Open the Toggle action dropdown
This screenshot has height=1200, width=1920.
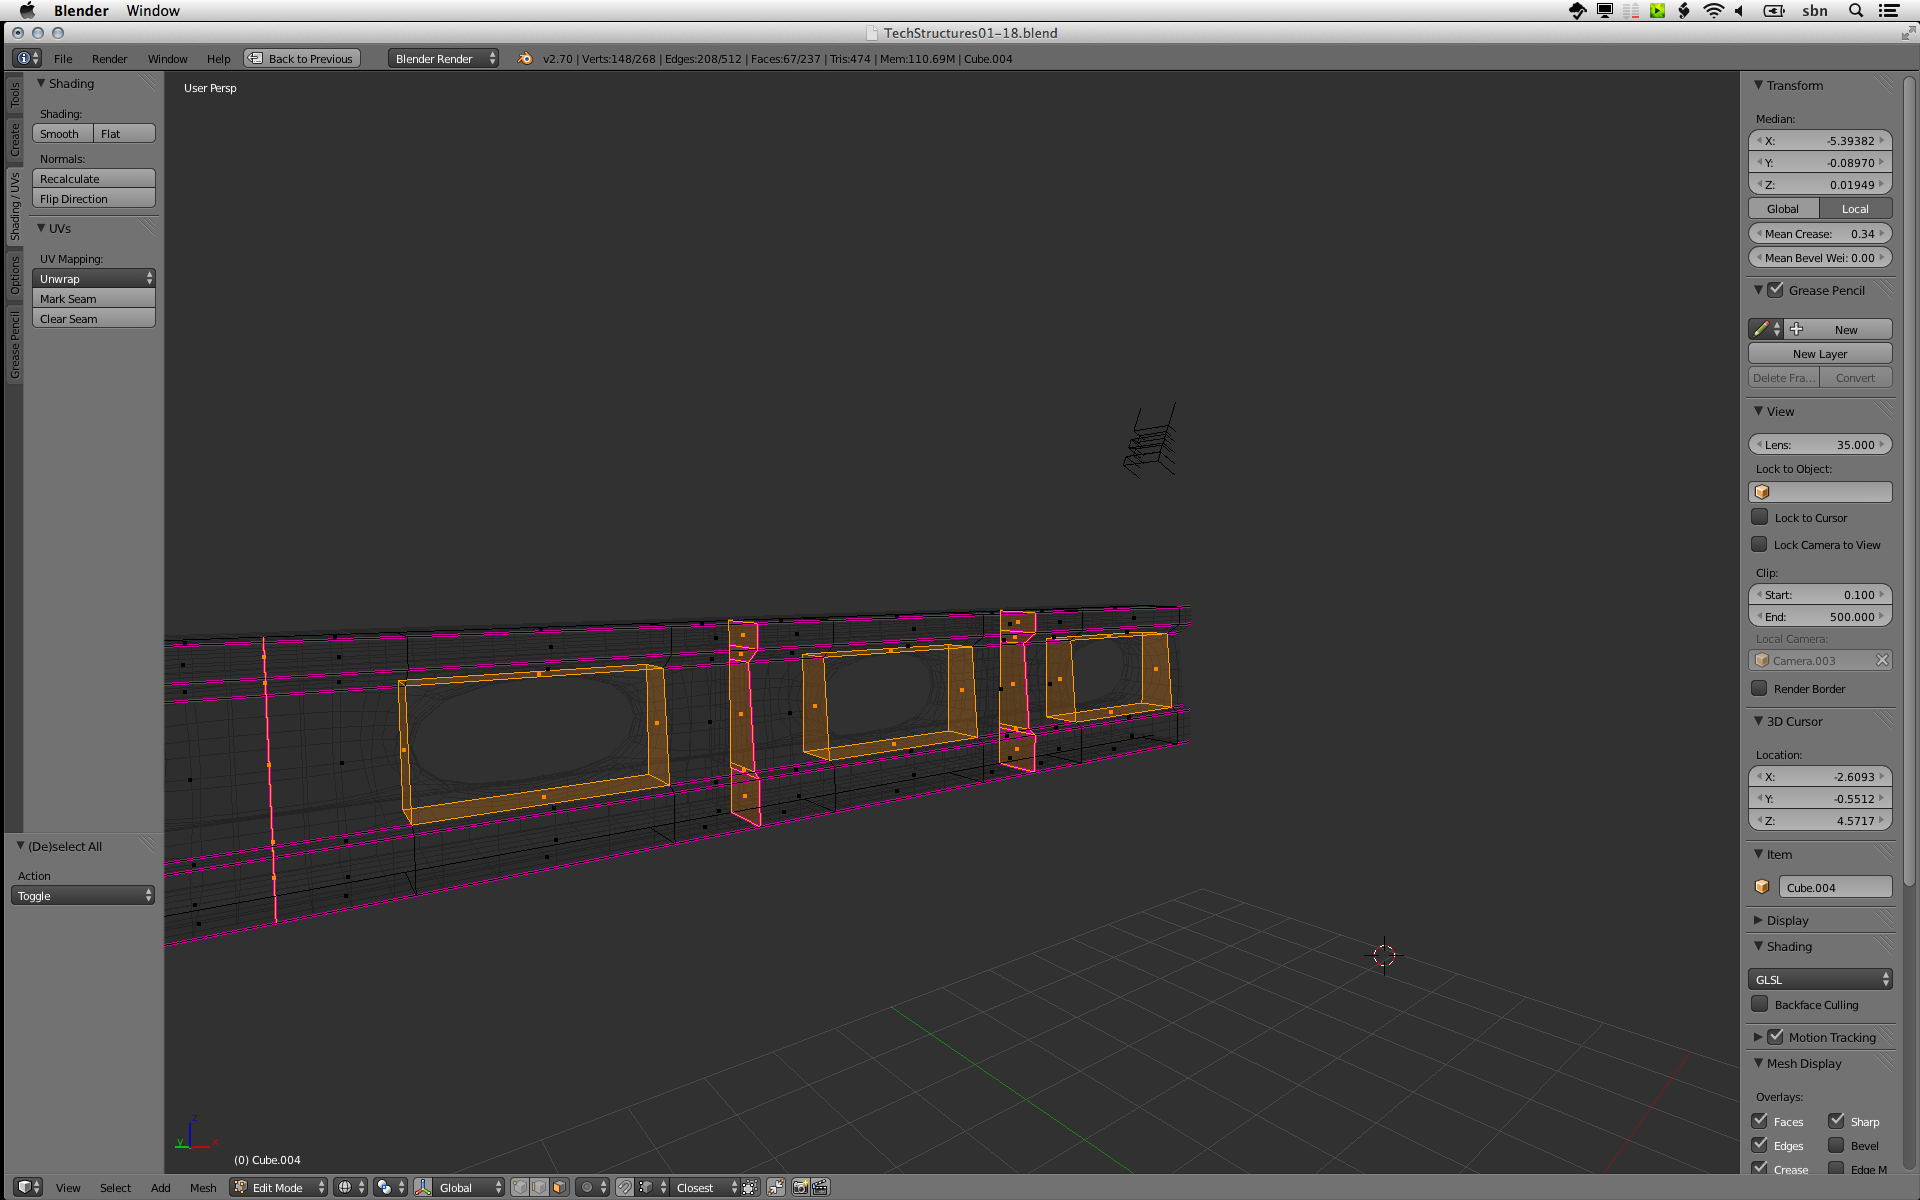pyautogui.click(x=82, y=896)
